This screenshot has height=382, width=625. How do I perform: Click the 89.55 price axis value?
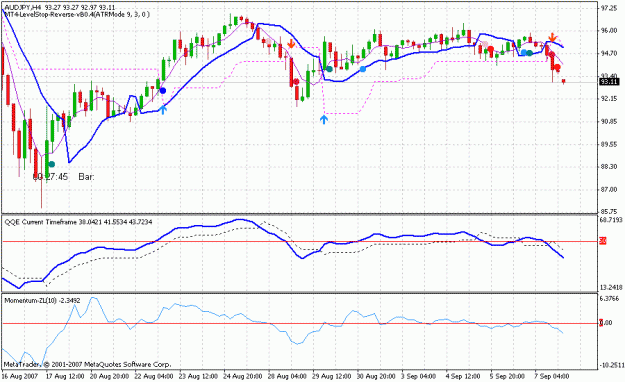(x=609, y=144)
